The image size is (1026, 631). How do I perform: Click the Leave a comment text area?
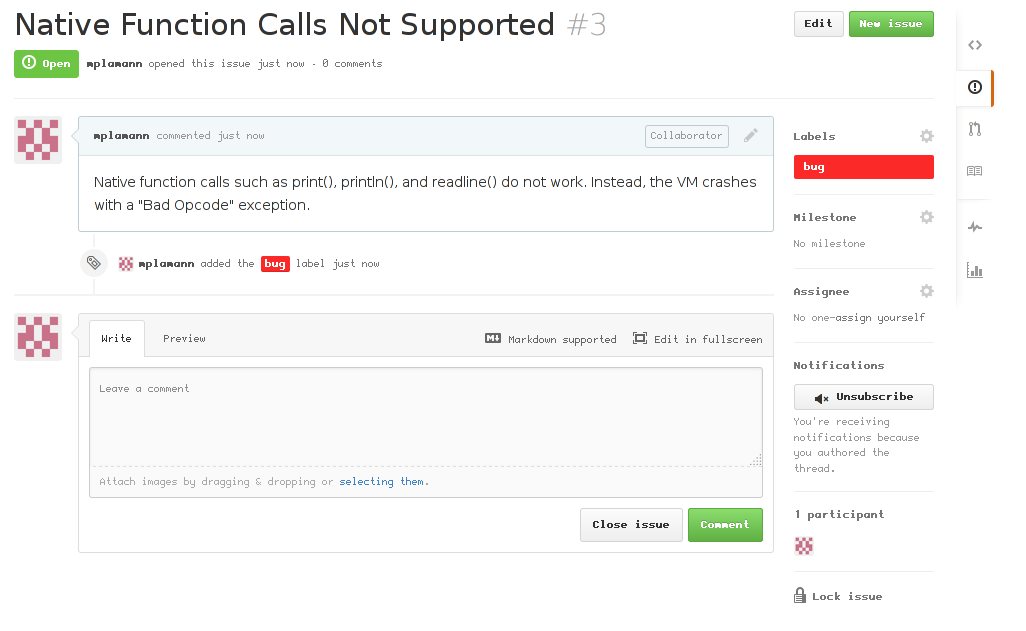[425, 417]
